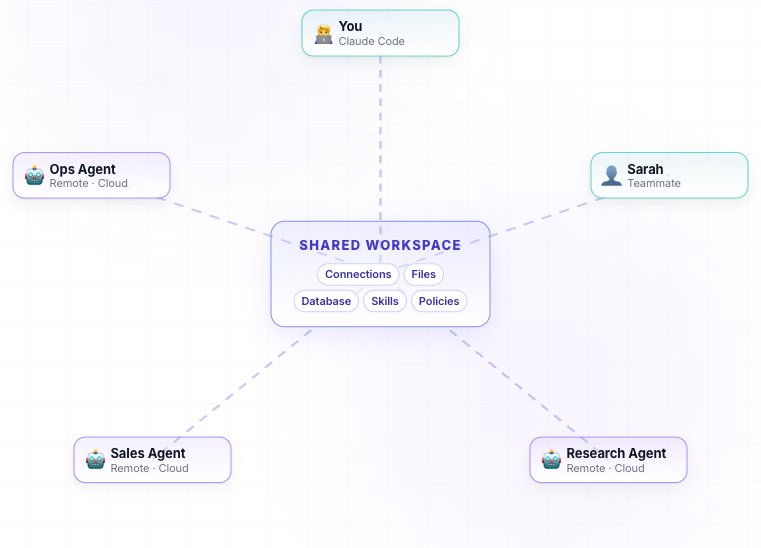Click "Remote · Cloud" under Research Agent
Viewport: 761px width, 548px height.
(x=605, y=468)
